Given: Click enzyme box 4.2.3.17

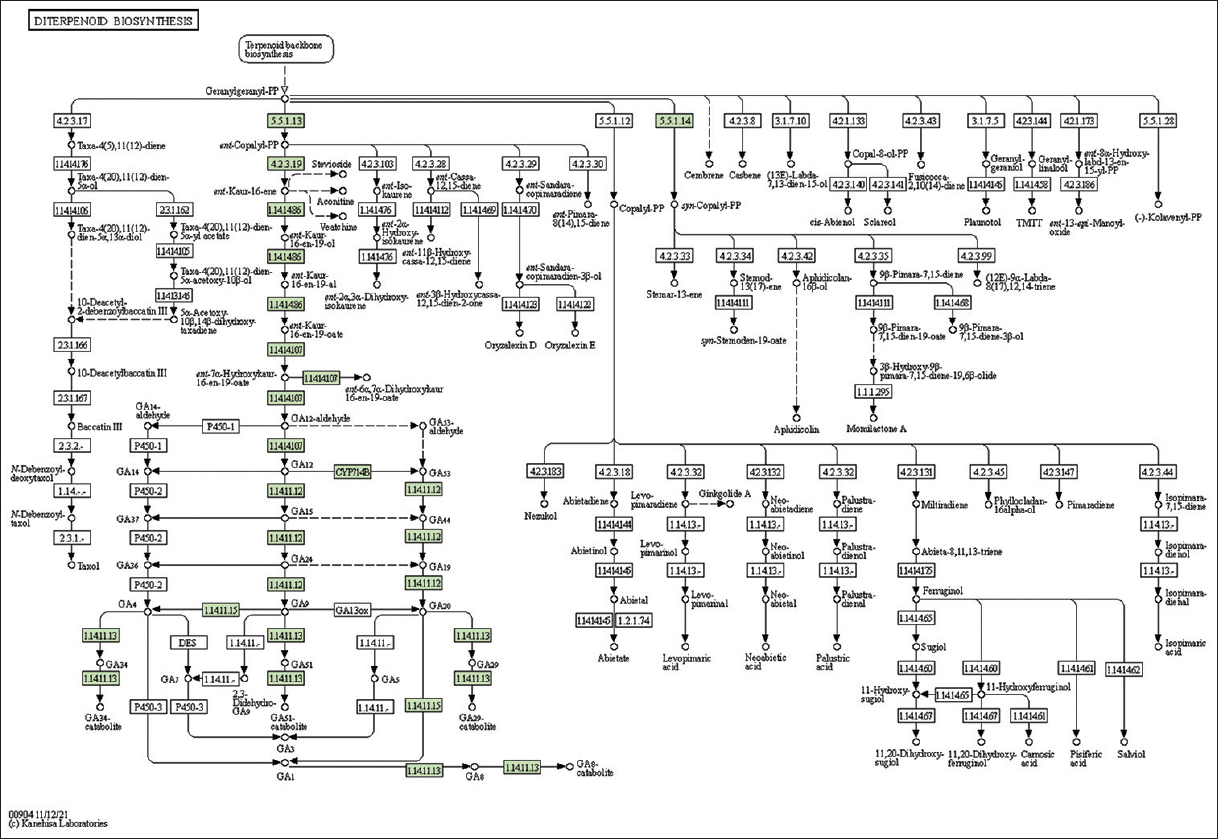Looking at the screenshot, I should [x=70, y=121].
